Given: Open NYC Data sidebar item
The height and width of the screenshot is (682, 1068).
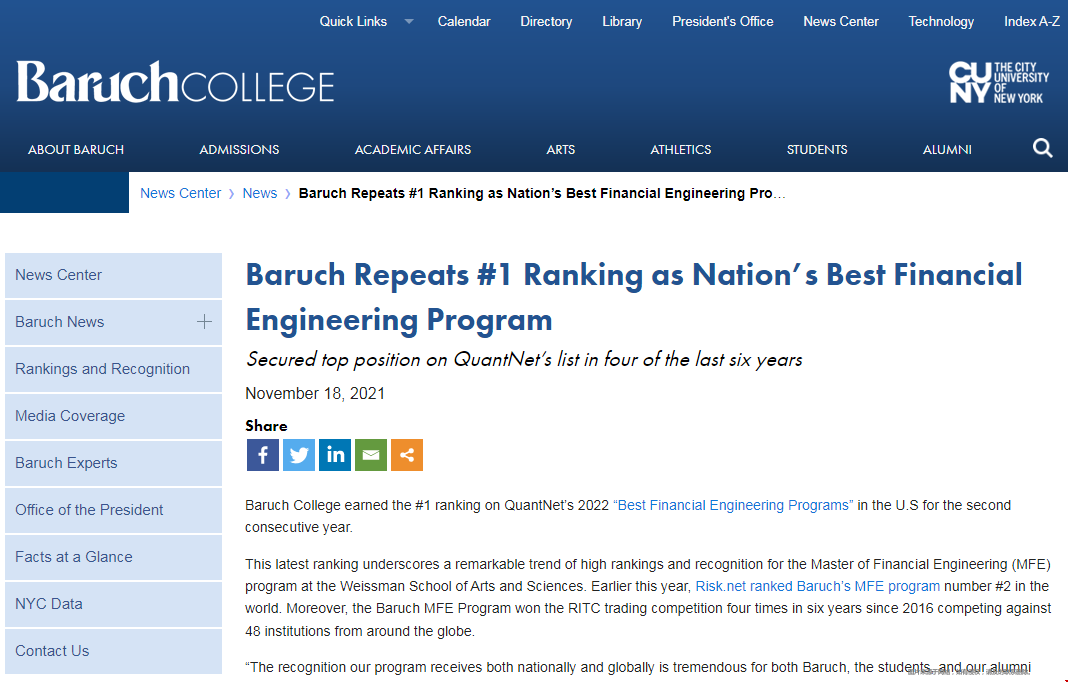Looking at the screenshot, I should point(113,604).
